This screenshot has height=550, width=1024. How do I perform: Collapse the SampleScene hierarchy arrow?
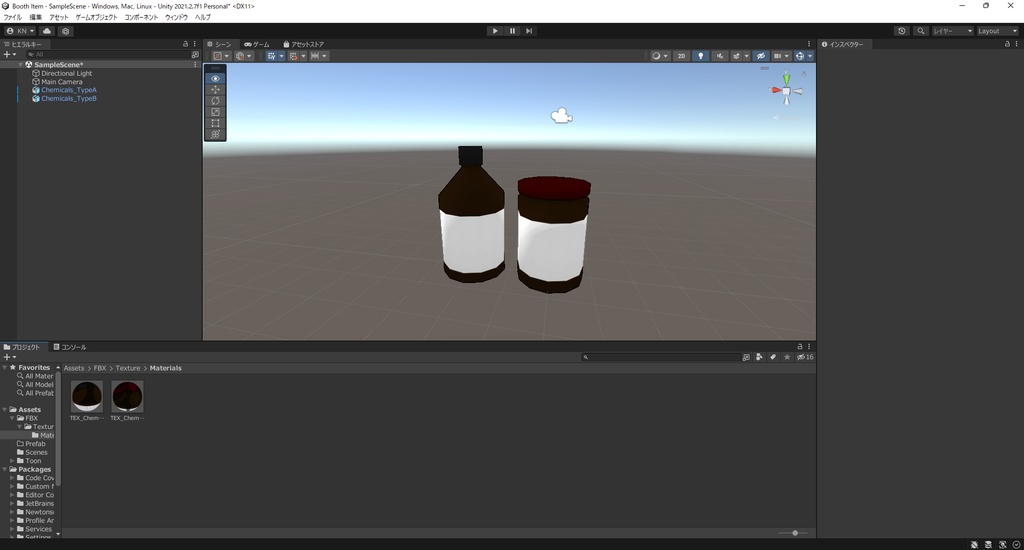pyautogui.click(x=20, y=65)
